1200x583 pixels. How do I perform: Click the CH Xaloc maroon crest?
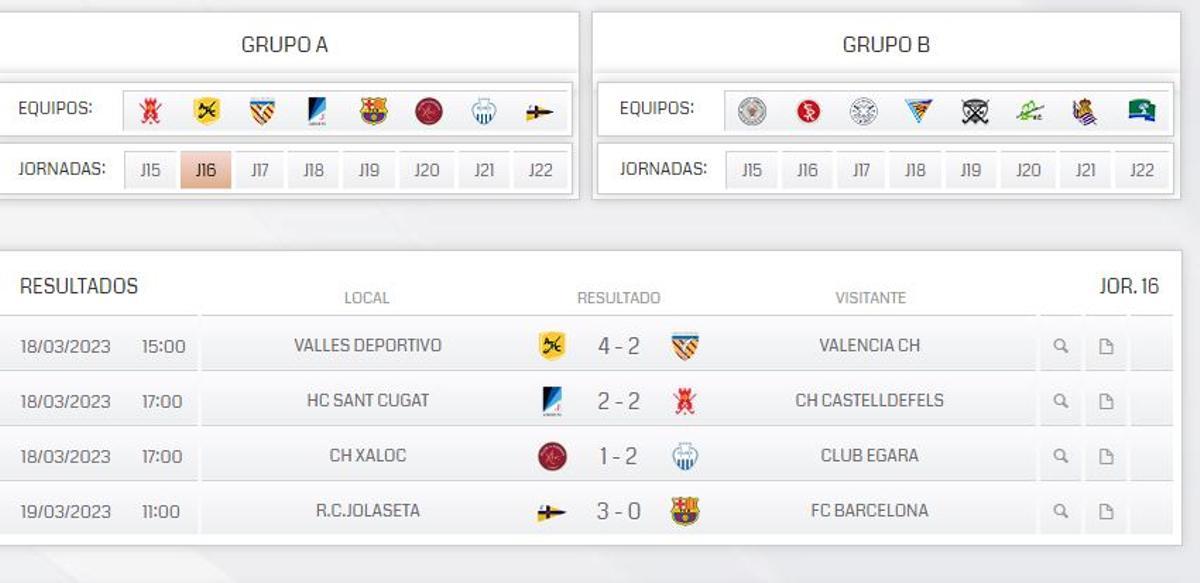point(426,111)
